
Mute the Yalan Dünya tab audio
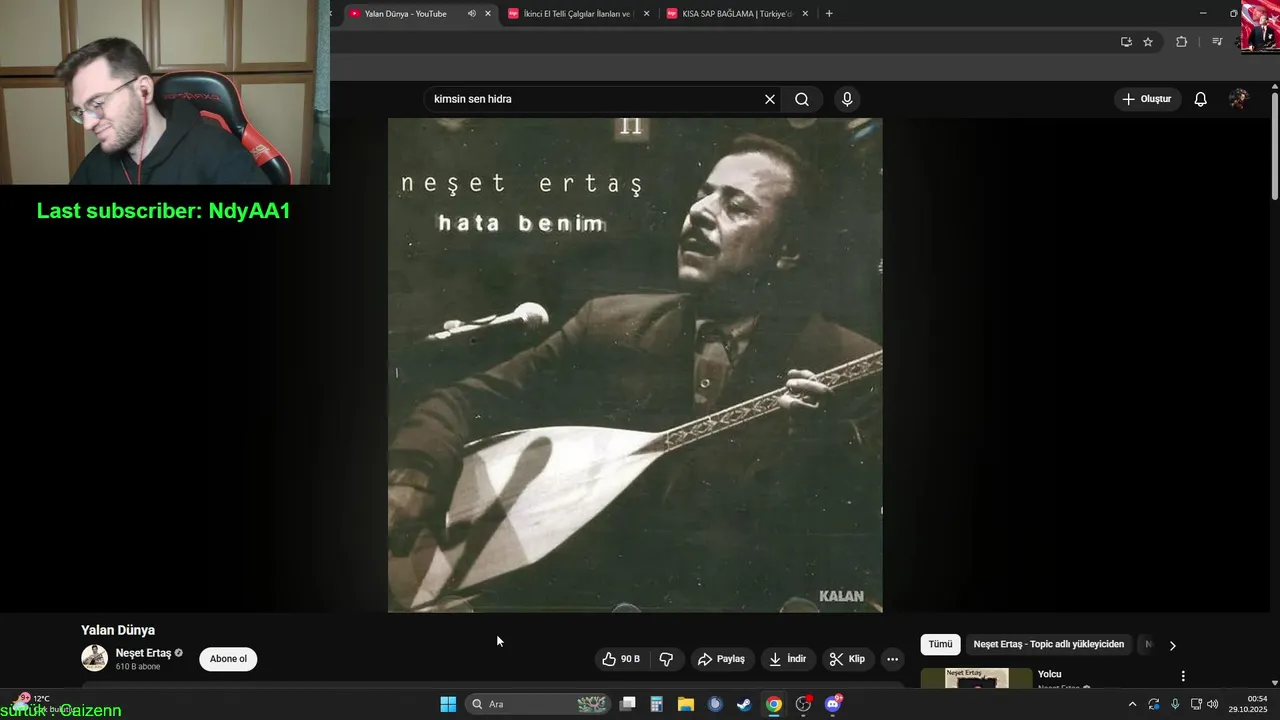point(471,14)
